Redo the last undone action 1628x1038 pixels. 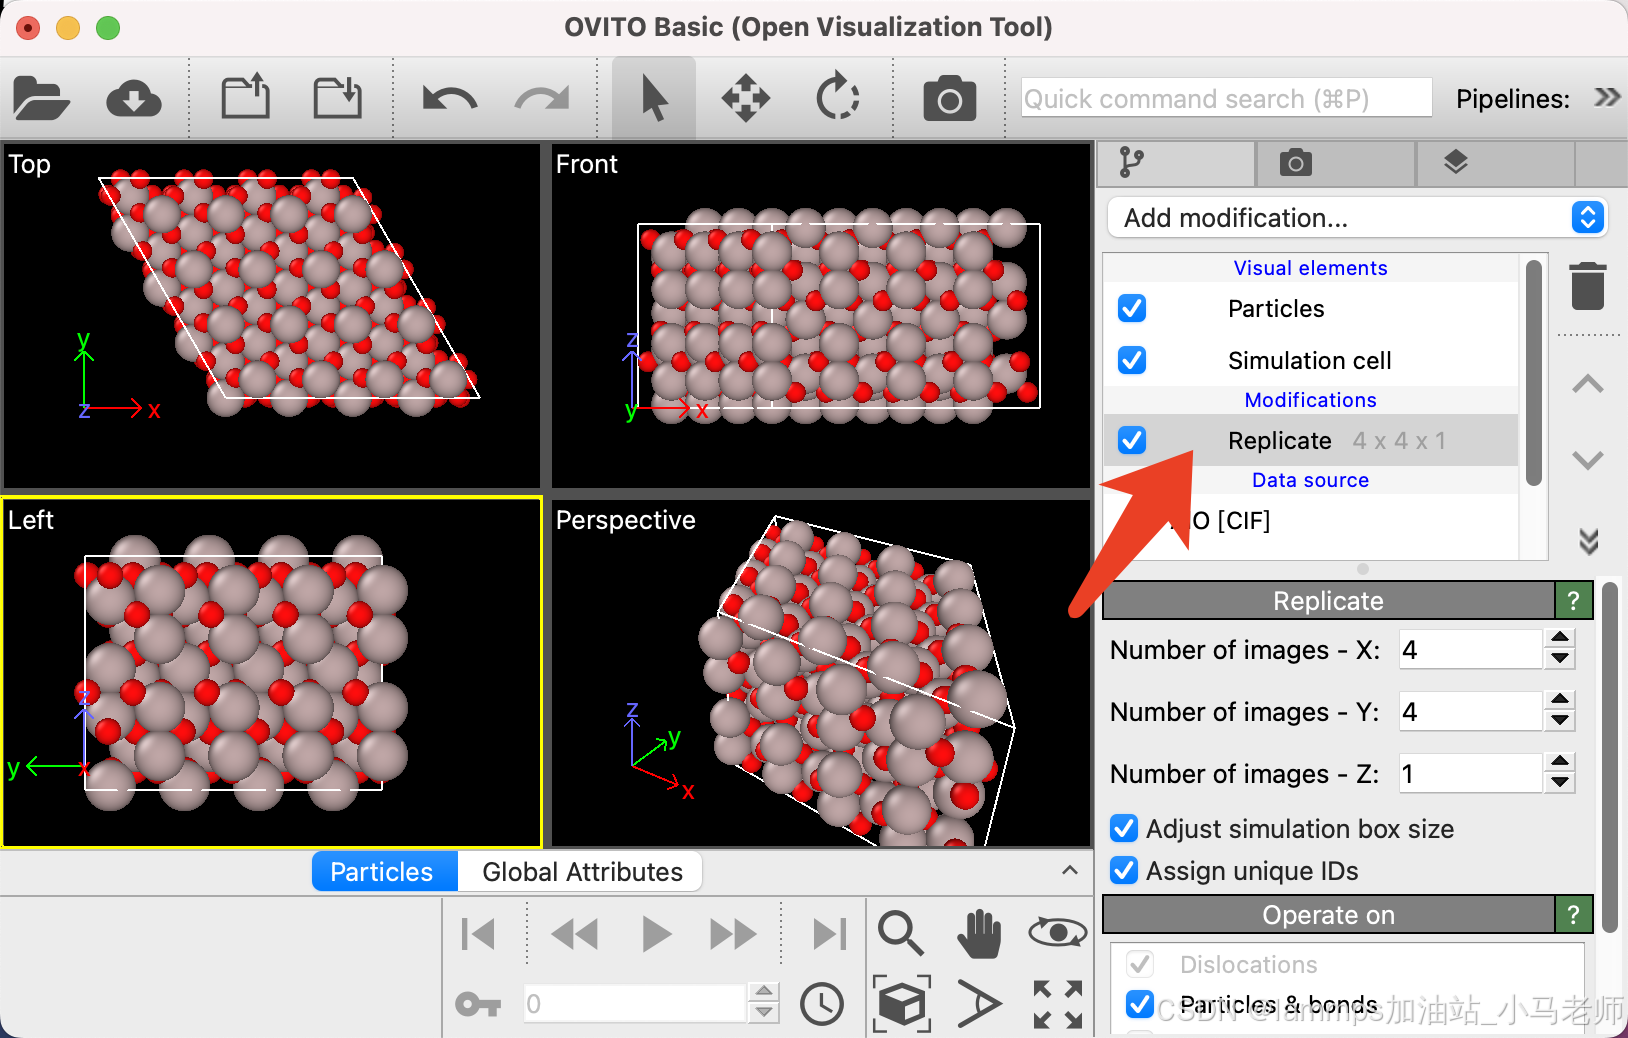tap(542, 98)
